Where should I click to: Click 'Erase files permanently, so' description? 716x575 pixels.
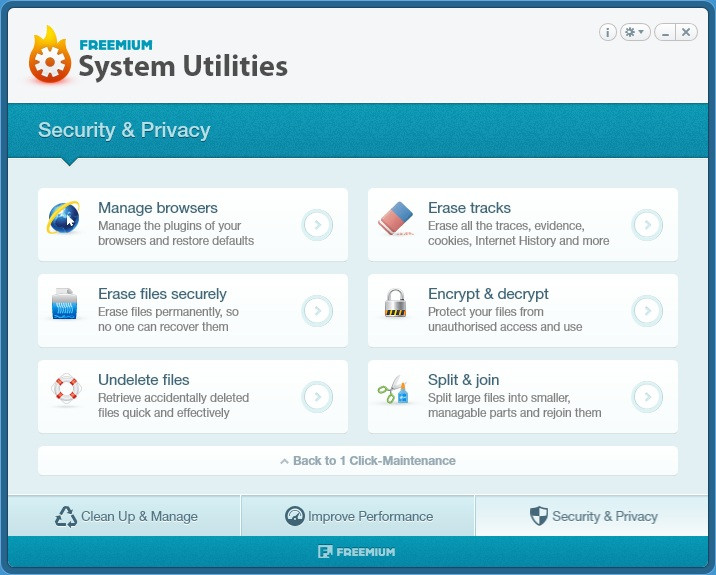point(168,311)
